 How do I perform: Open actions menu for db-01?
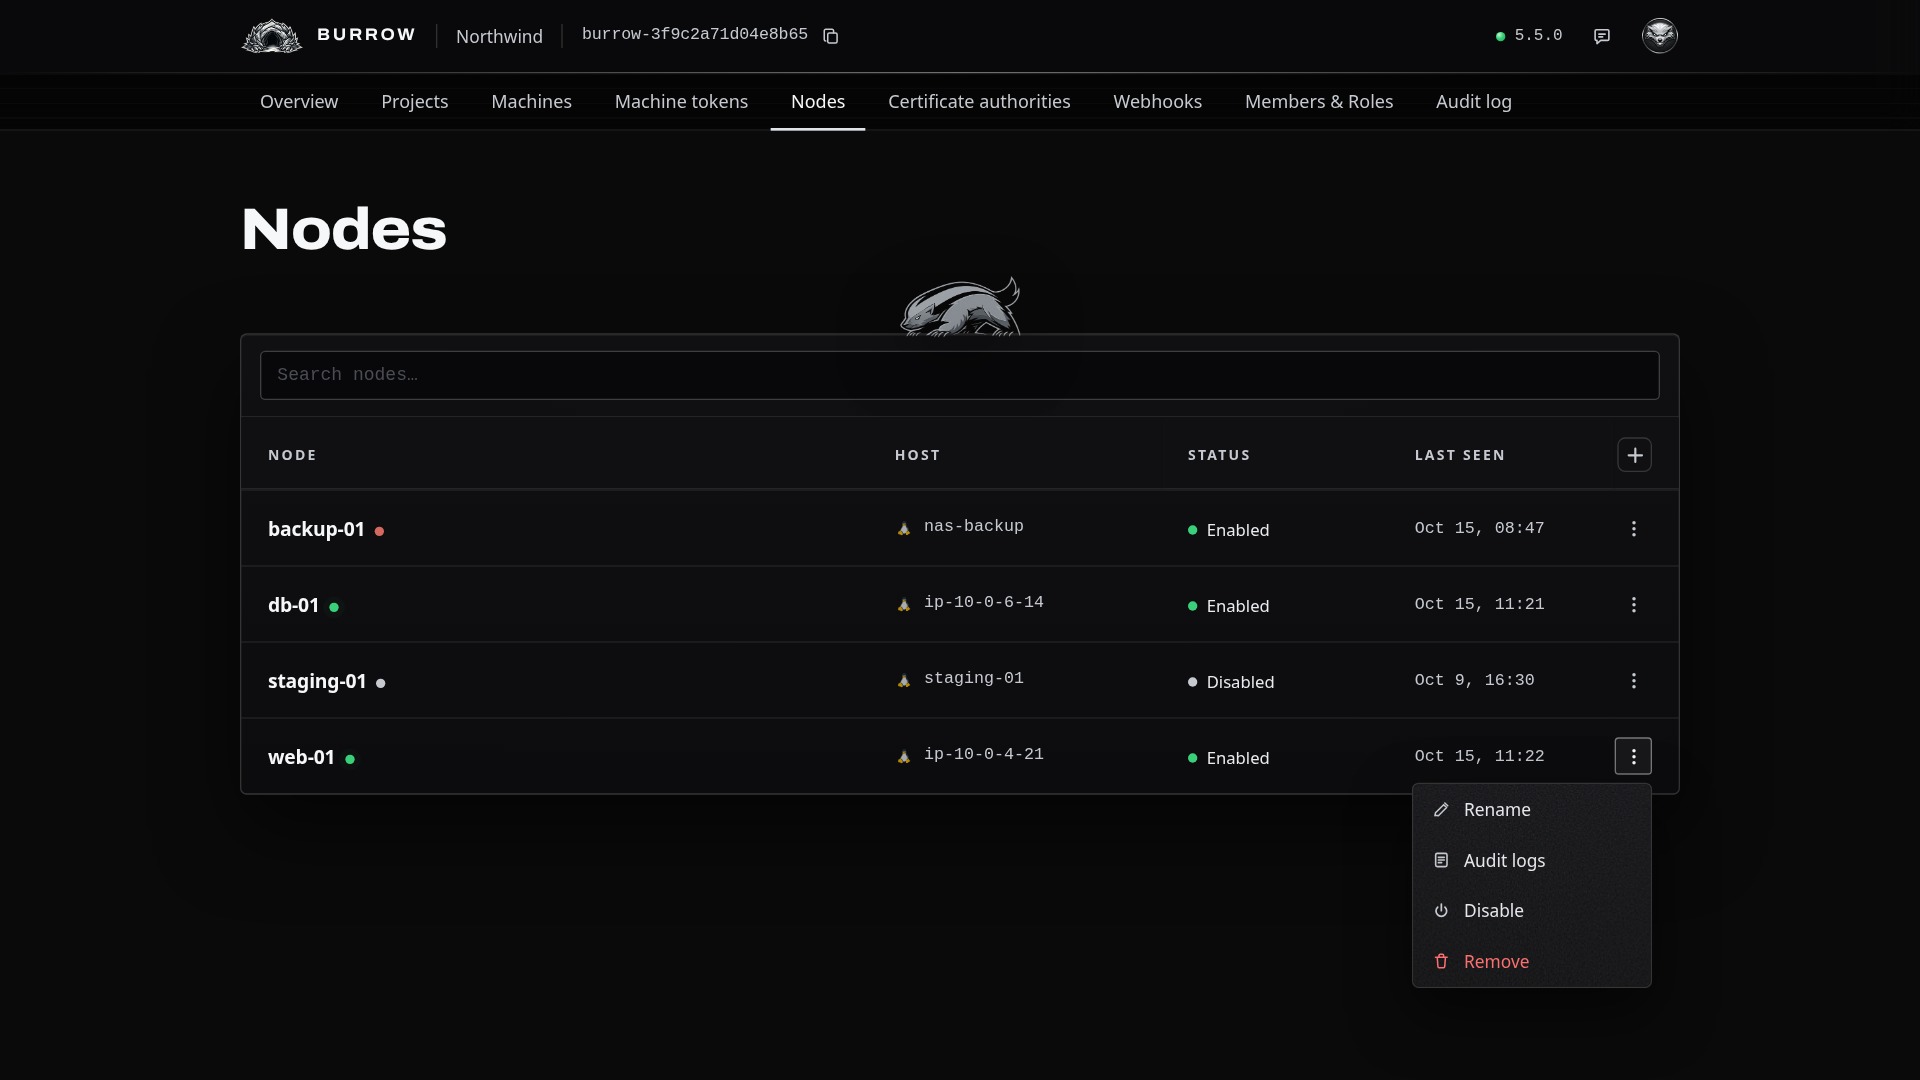tap(1634, 605)
